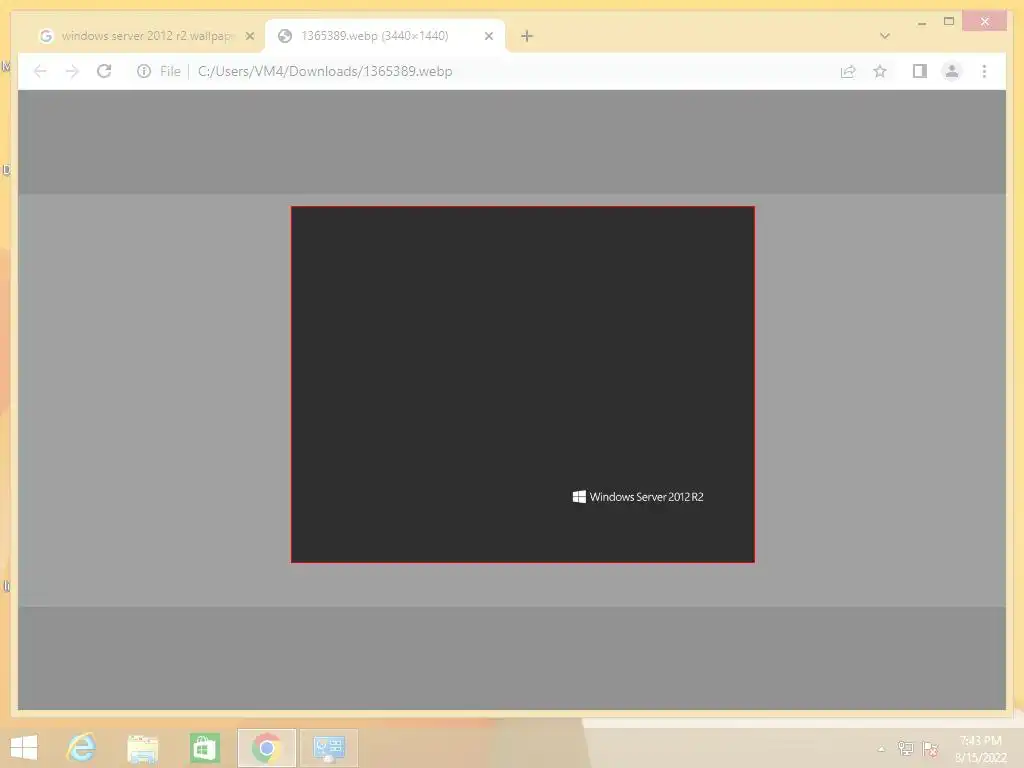
Task: Click the taskbar clock showing 7:43 PM
Action: [x=980, y=748]
